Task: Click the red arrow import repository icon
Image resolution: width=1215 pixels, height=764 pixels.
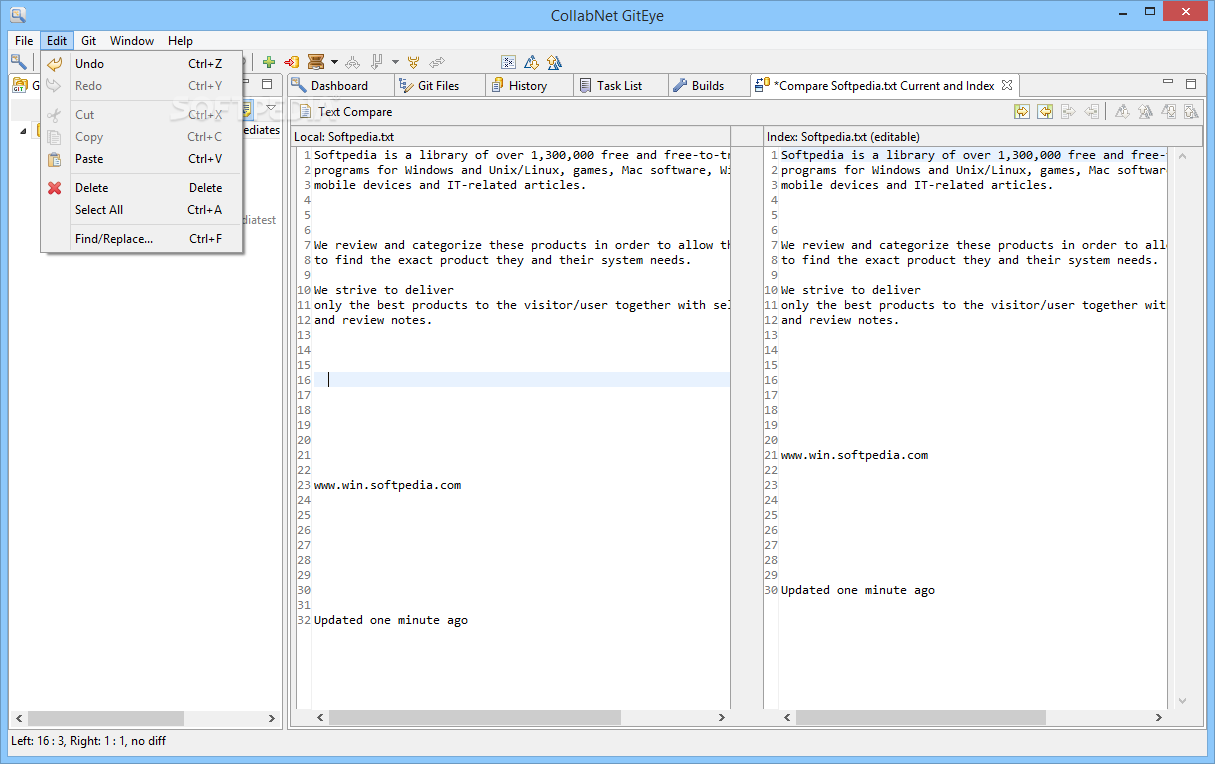Action: point(292,62)
